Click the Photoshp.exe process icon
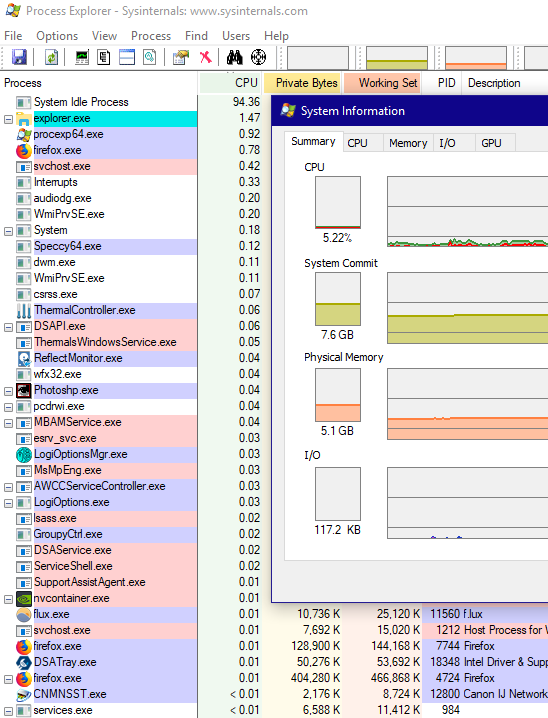Viewport: 548px width, 718px height. click(23, 390)
